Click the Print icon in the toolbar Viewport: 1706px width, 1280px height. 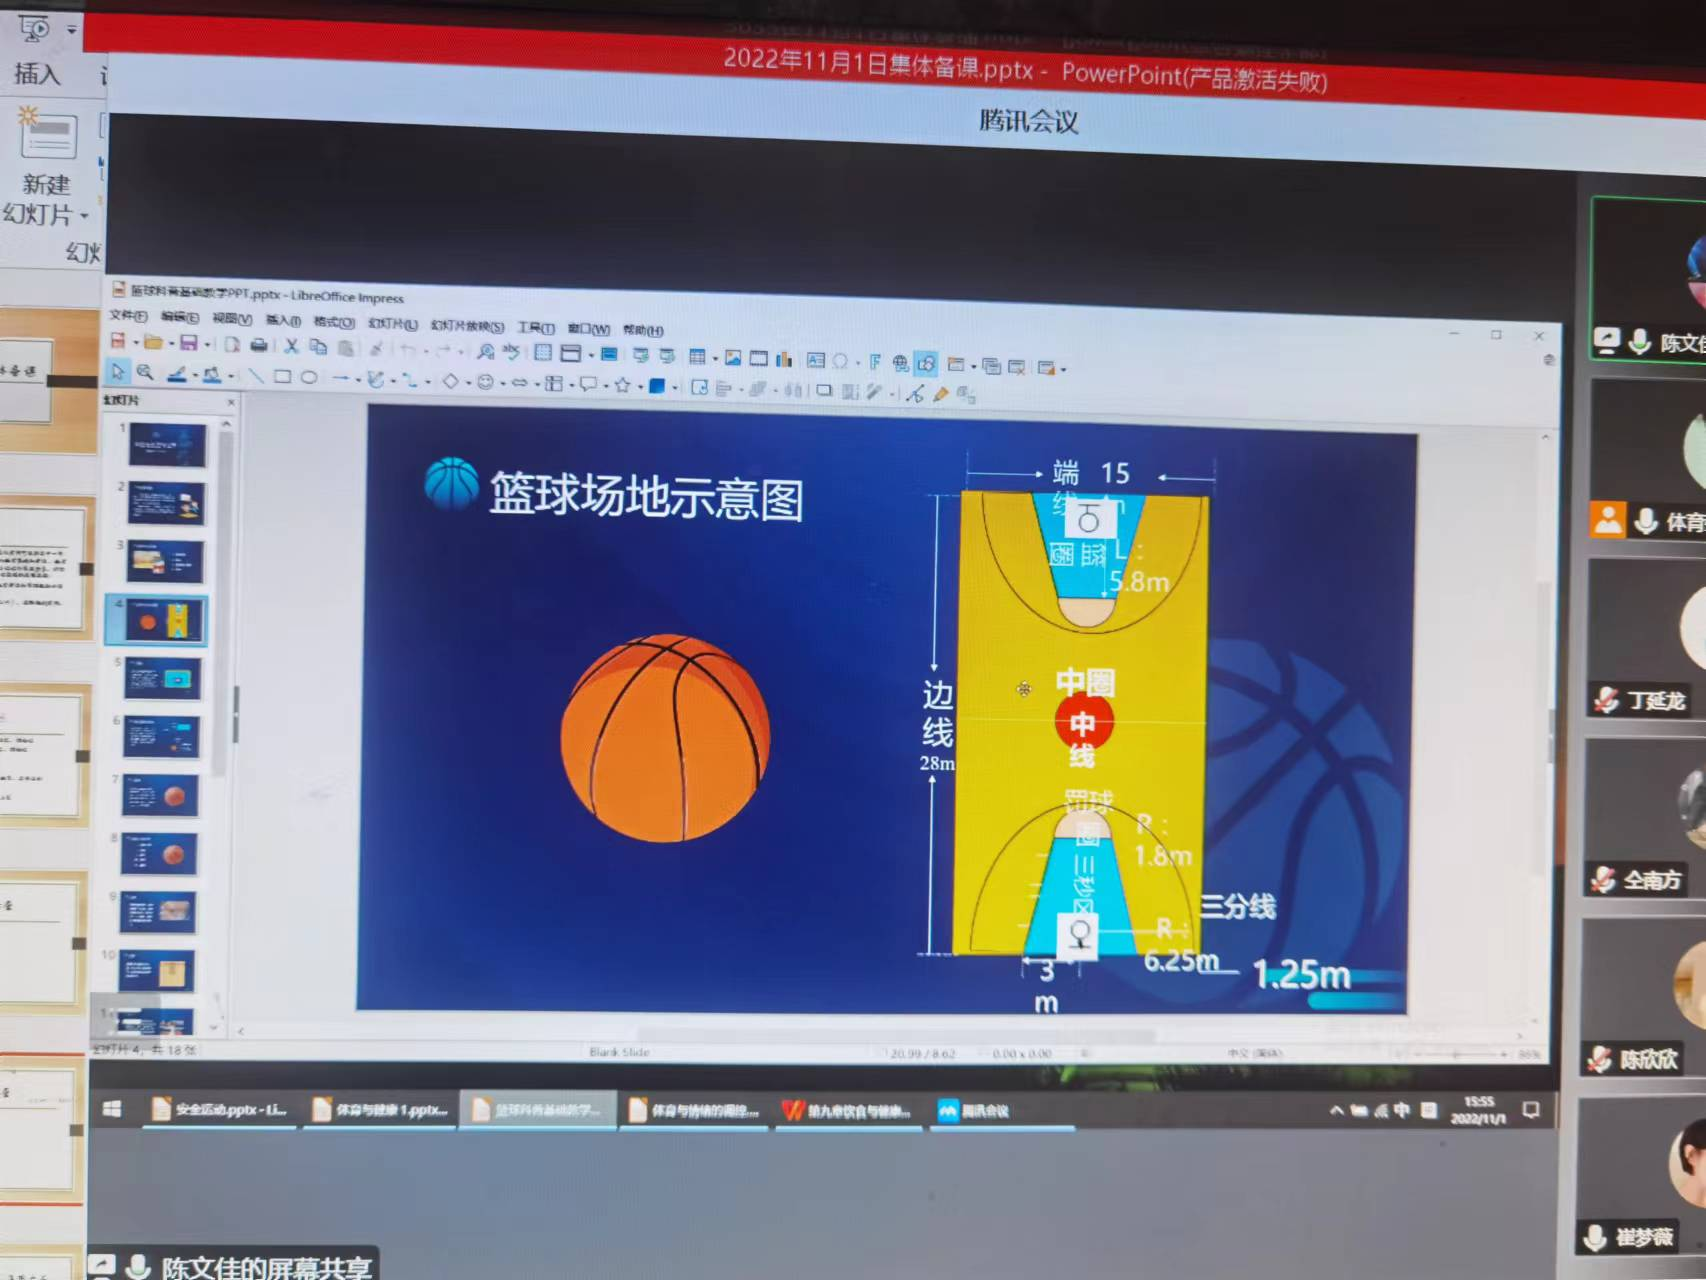[259, 346]
